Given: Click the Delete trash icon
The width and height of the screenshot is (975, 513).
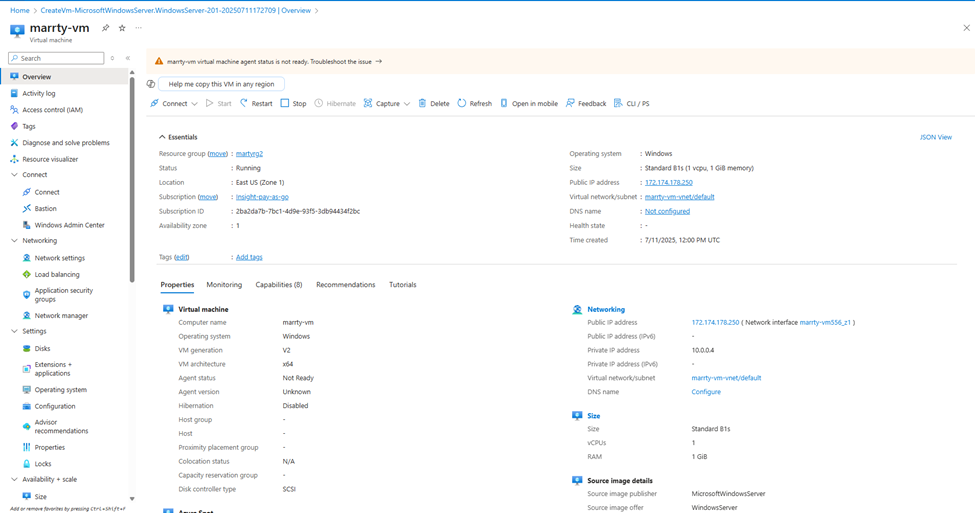Looking at the screenshot, I should [422, 103].
